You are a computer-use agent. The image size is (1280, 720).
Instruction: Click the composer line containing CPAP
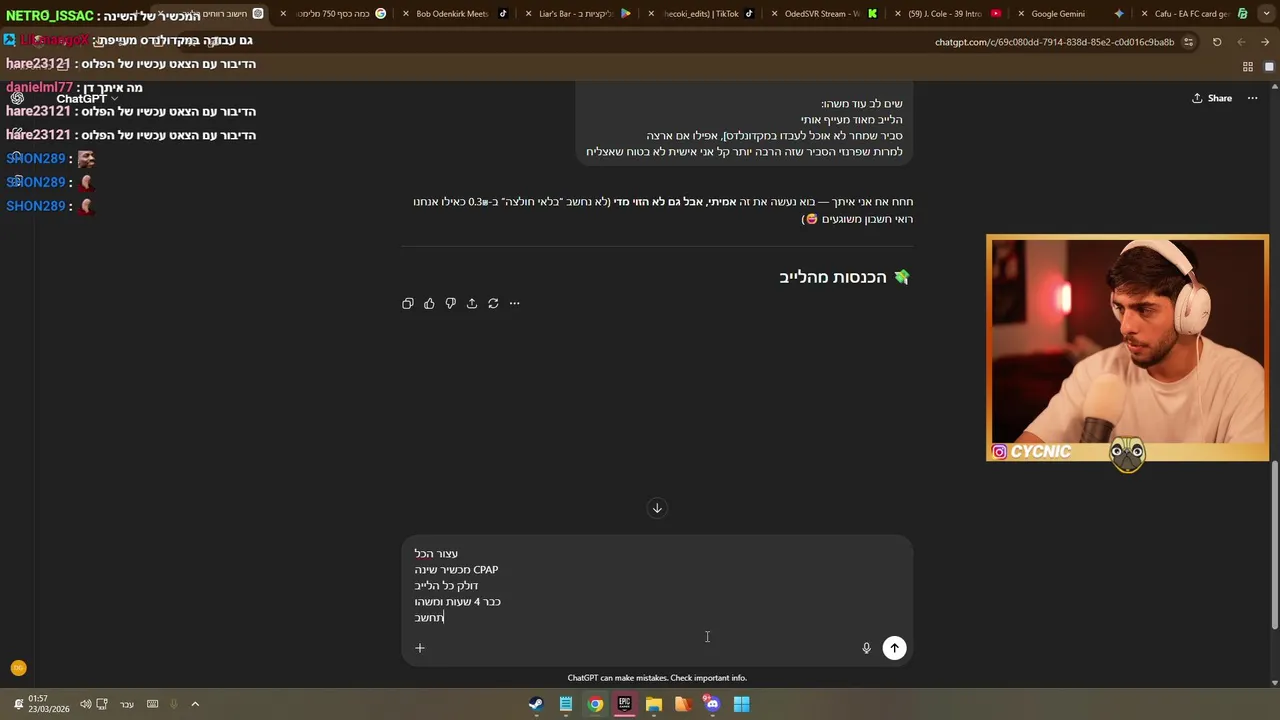click(x=456, y=569)
